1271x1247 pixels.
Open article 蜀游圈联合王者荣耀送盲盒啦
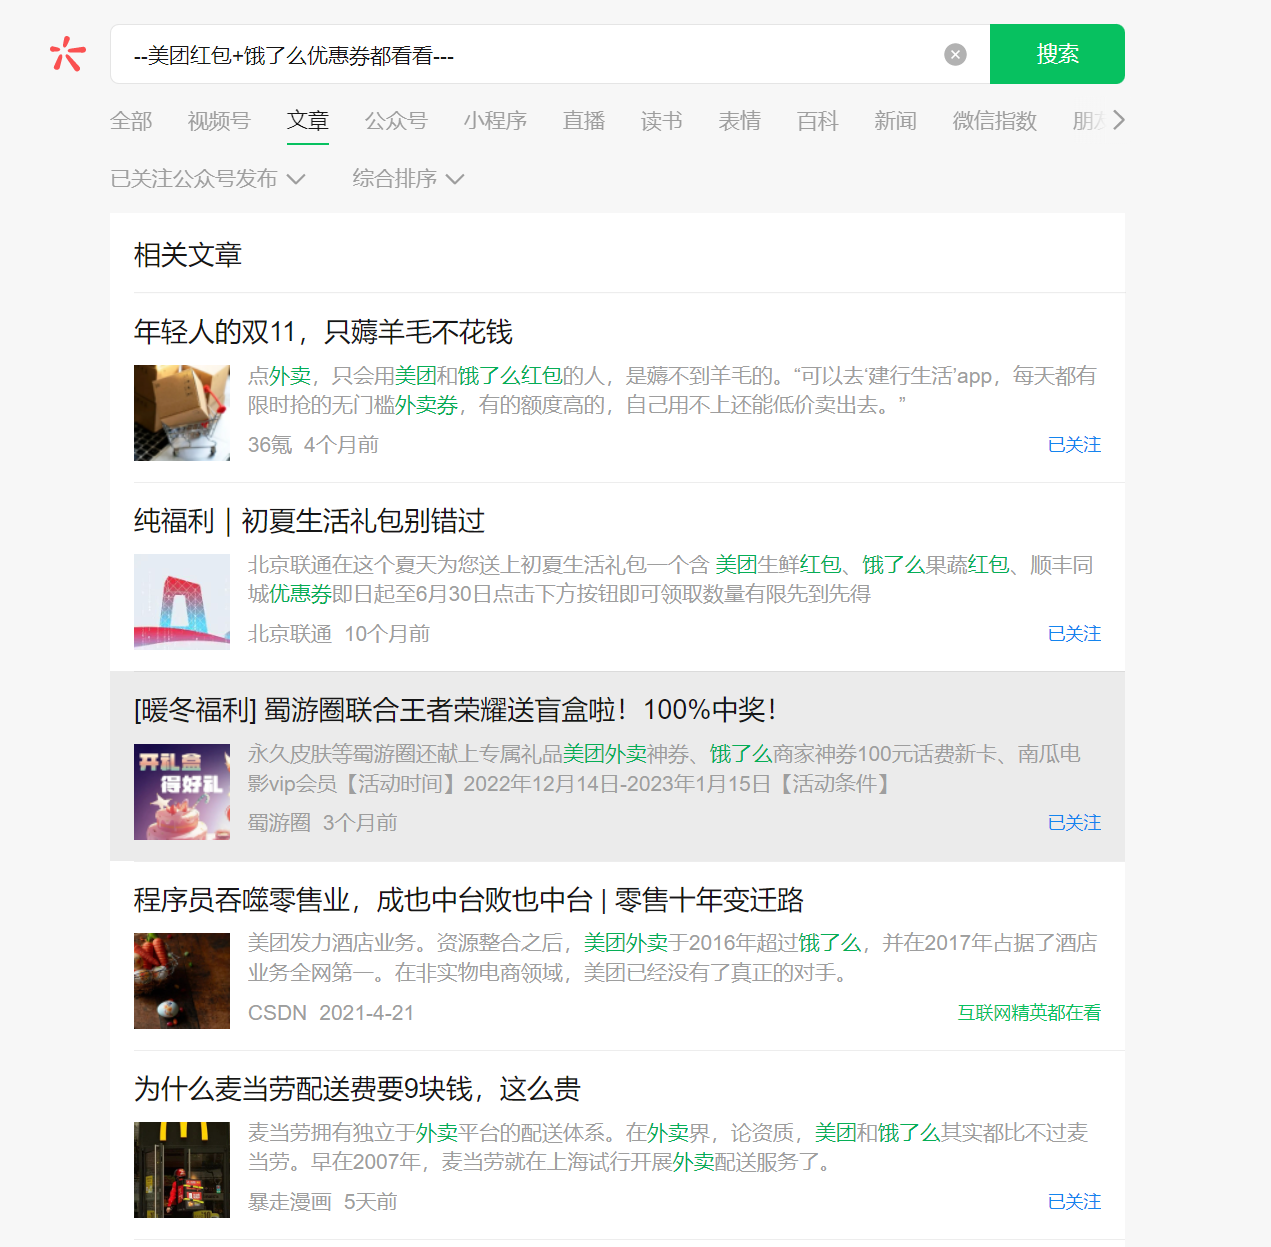point(455,710)
